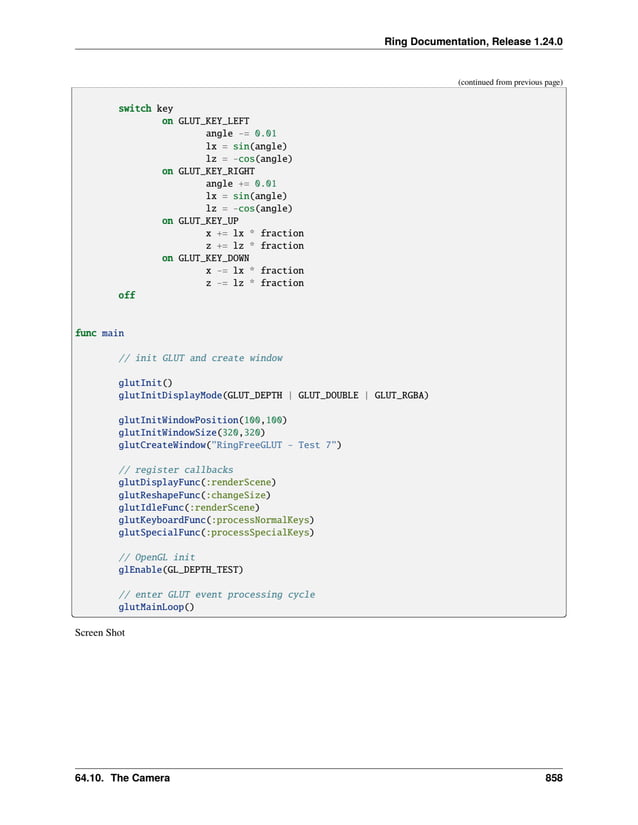Click the 'z += lz * fraction' line
Viewport: 638px width, 825px height.
pyautogui.click(x=255, y=246)
